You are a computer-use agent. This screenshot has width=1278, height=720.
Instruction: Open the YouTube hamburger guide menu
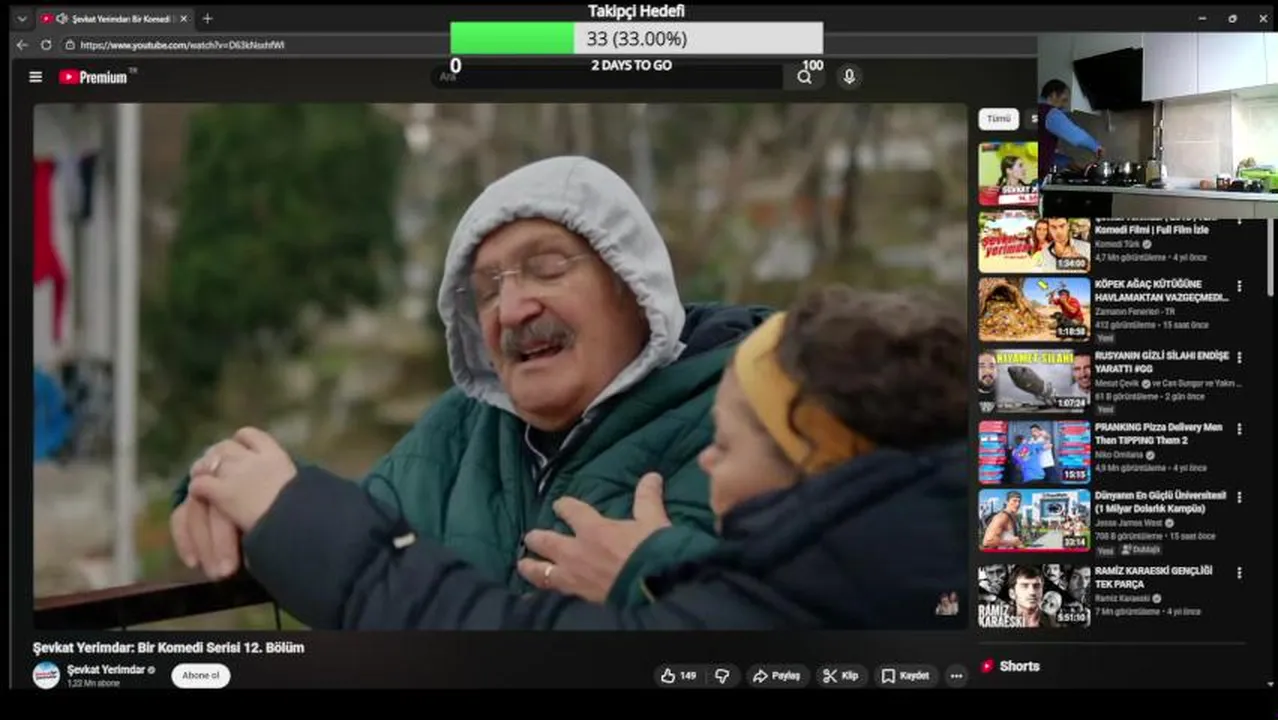35,77
